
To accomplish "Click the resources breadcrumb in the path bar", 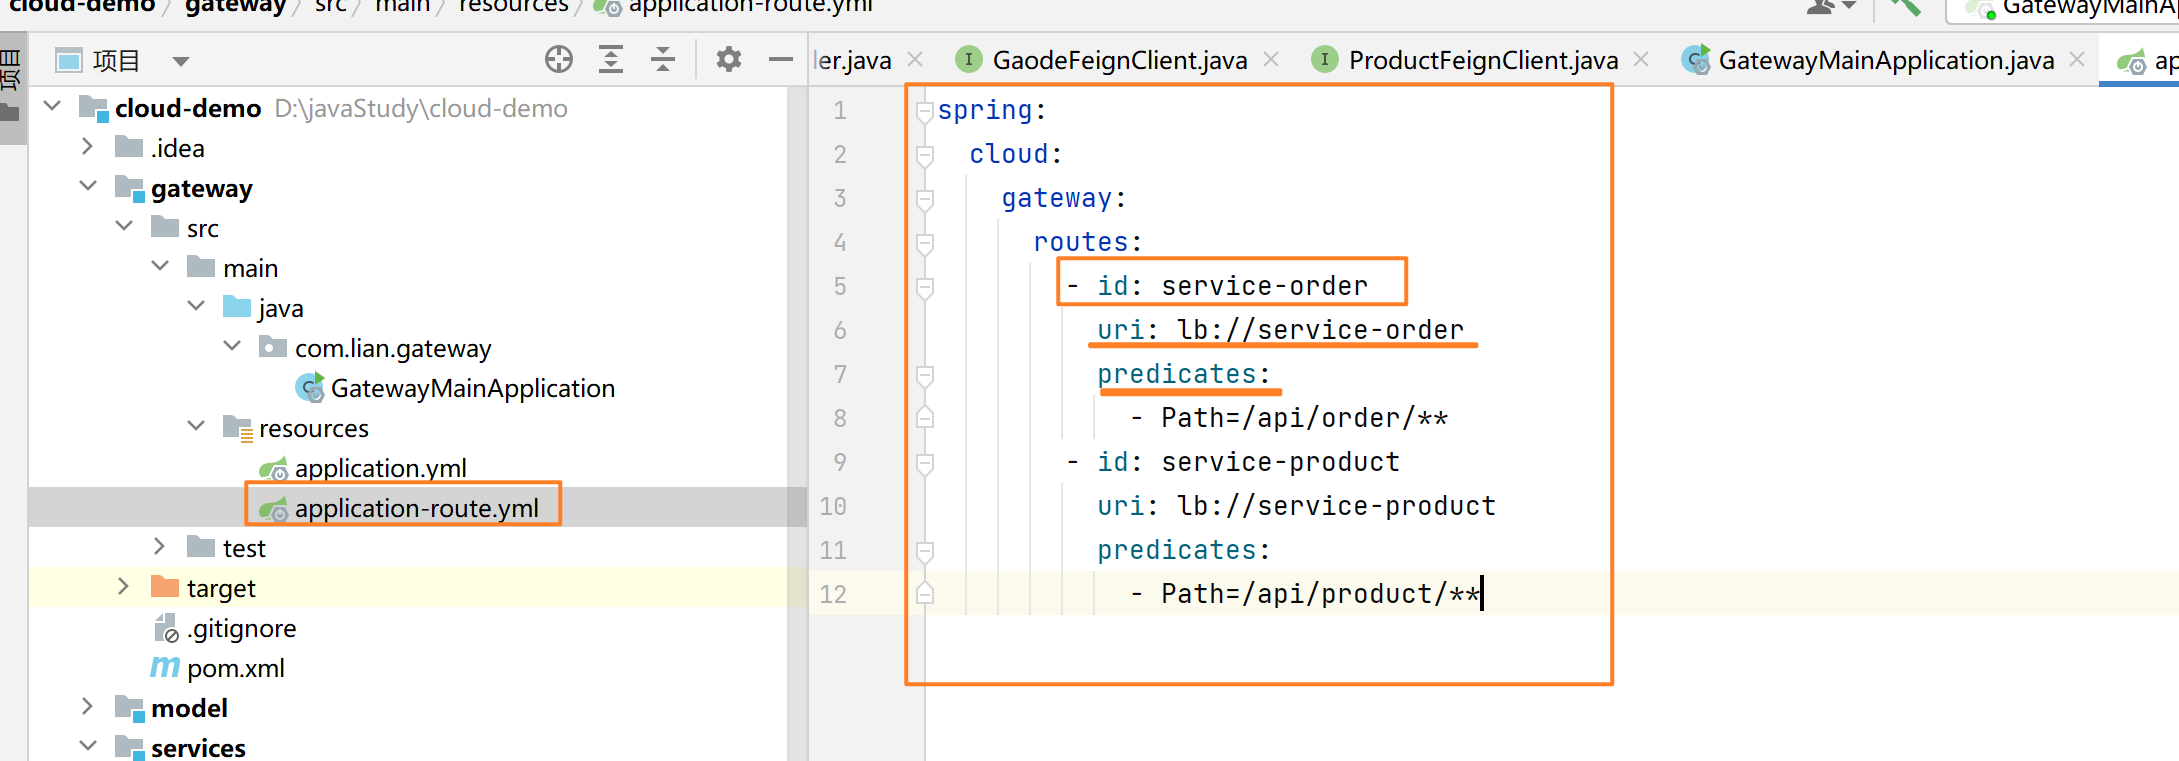I will coord(513,7).
